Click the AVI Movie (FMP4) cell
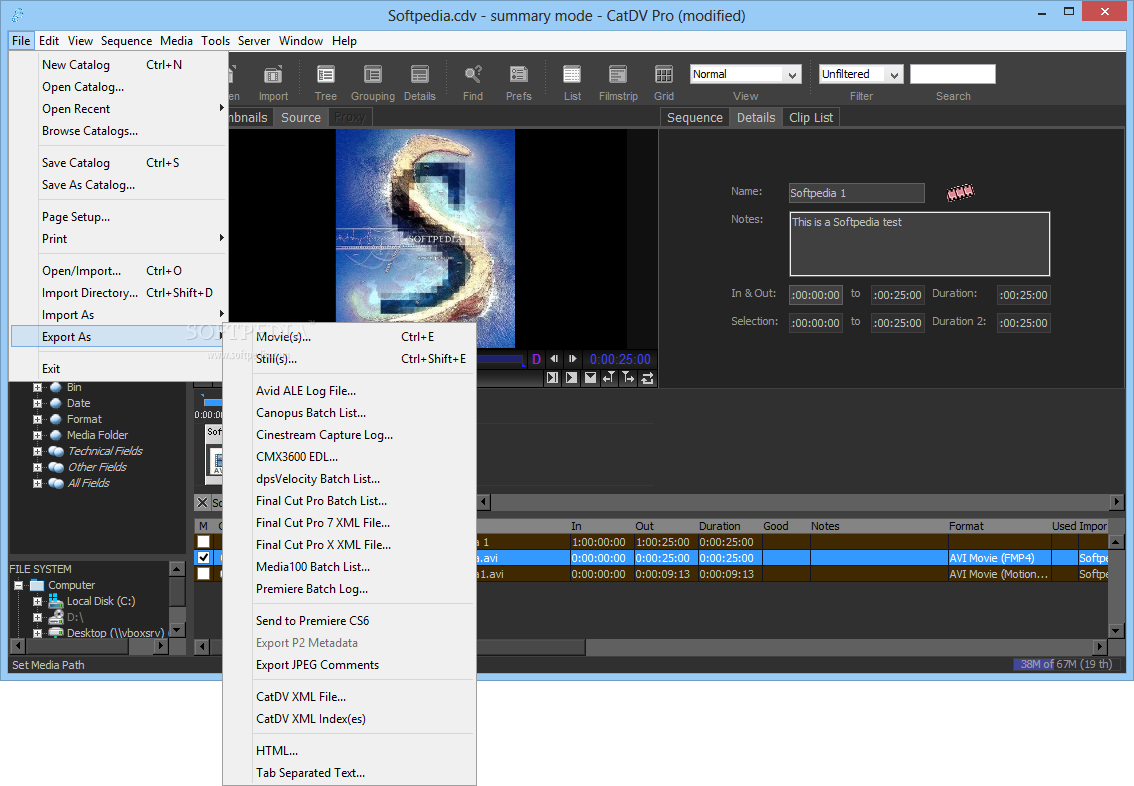Screen dimensions: 1134x786 pyautogui.click(x=999, y=558)
